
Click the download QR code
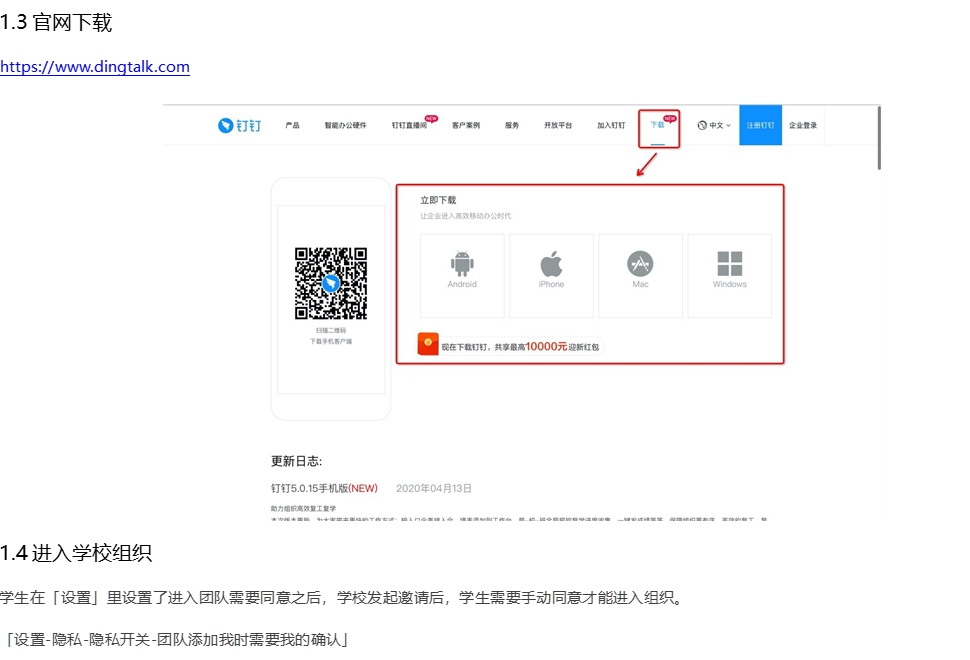pos(331,283)
